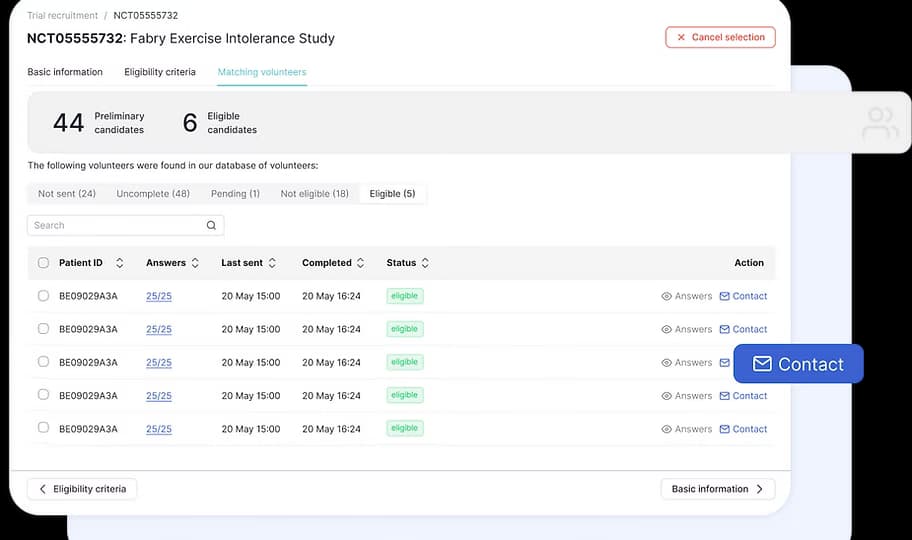
Task: Click the eye icon in last row
Action: (667, 429)
